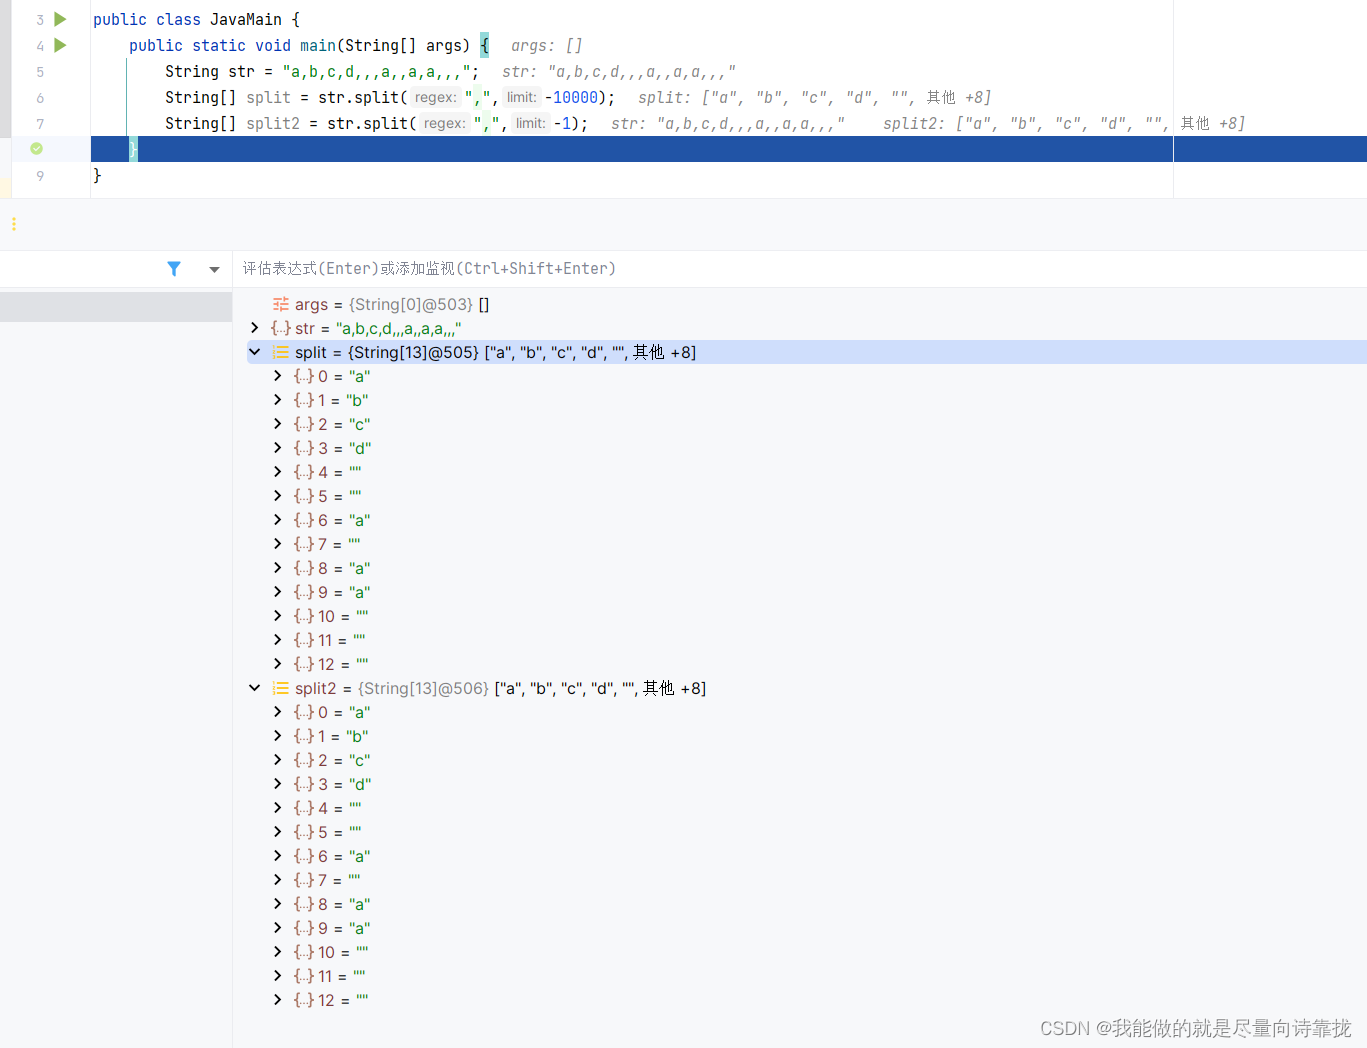The height and width of the screenshot is (1048, 1367).
Task: Focus the evaluate expression input field
Action: pyautogui.click(x=800, y=269)
